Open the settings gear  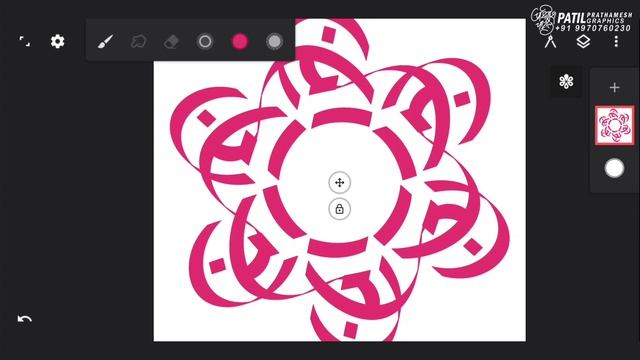pos(58,41)
